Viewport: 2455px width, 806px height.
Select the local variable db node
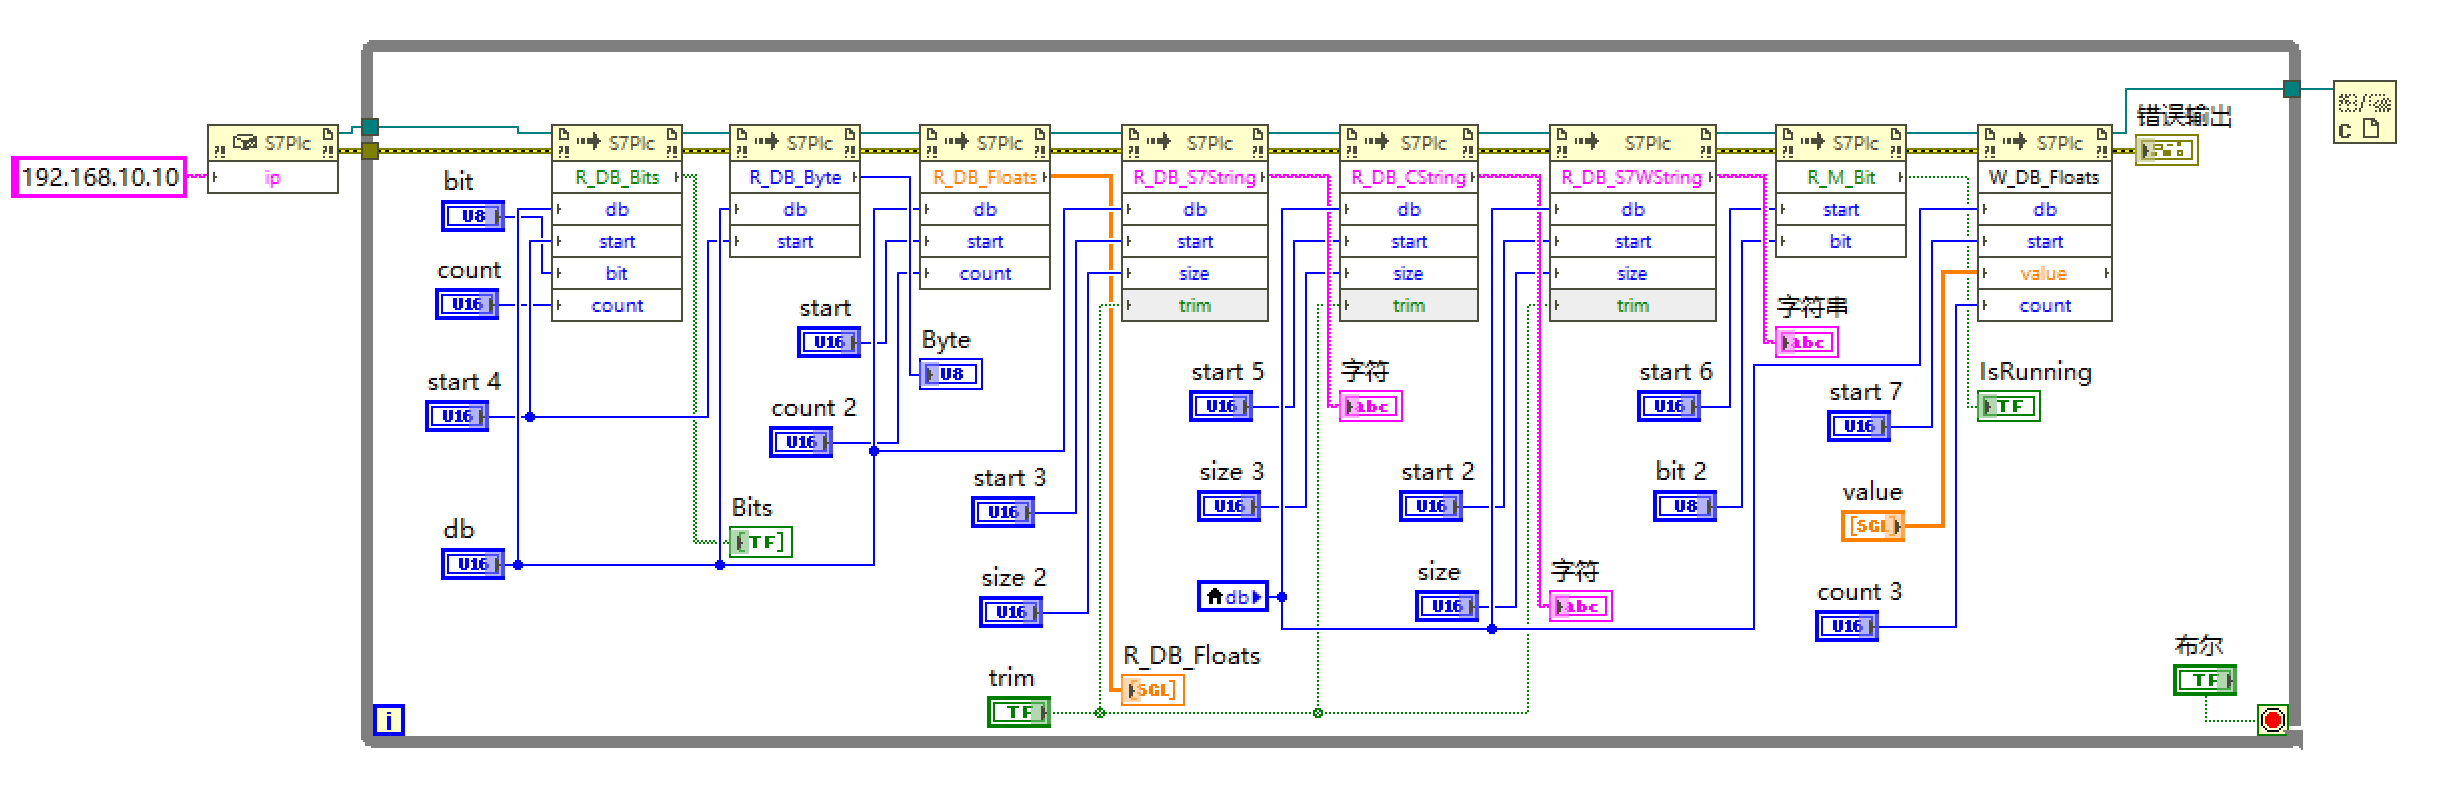(1233, 597)
